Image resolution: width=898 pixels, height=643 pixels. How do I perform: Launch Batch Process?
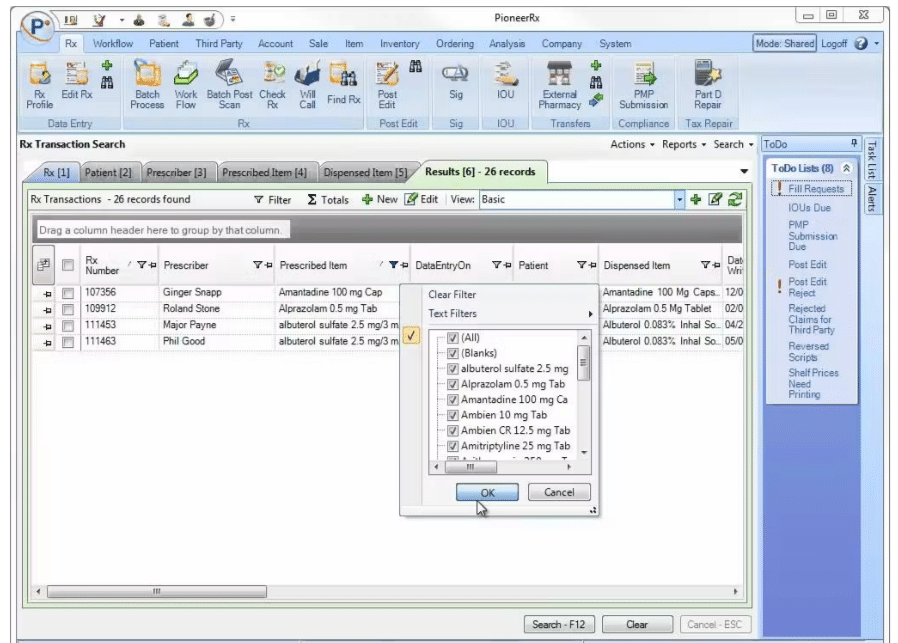pyautogui.click(x=147, y=84)
